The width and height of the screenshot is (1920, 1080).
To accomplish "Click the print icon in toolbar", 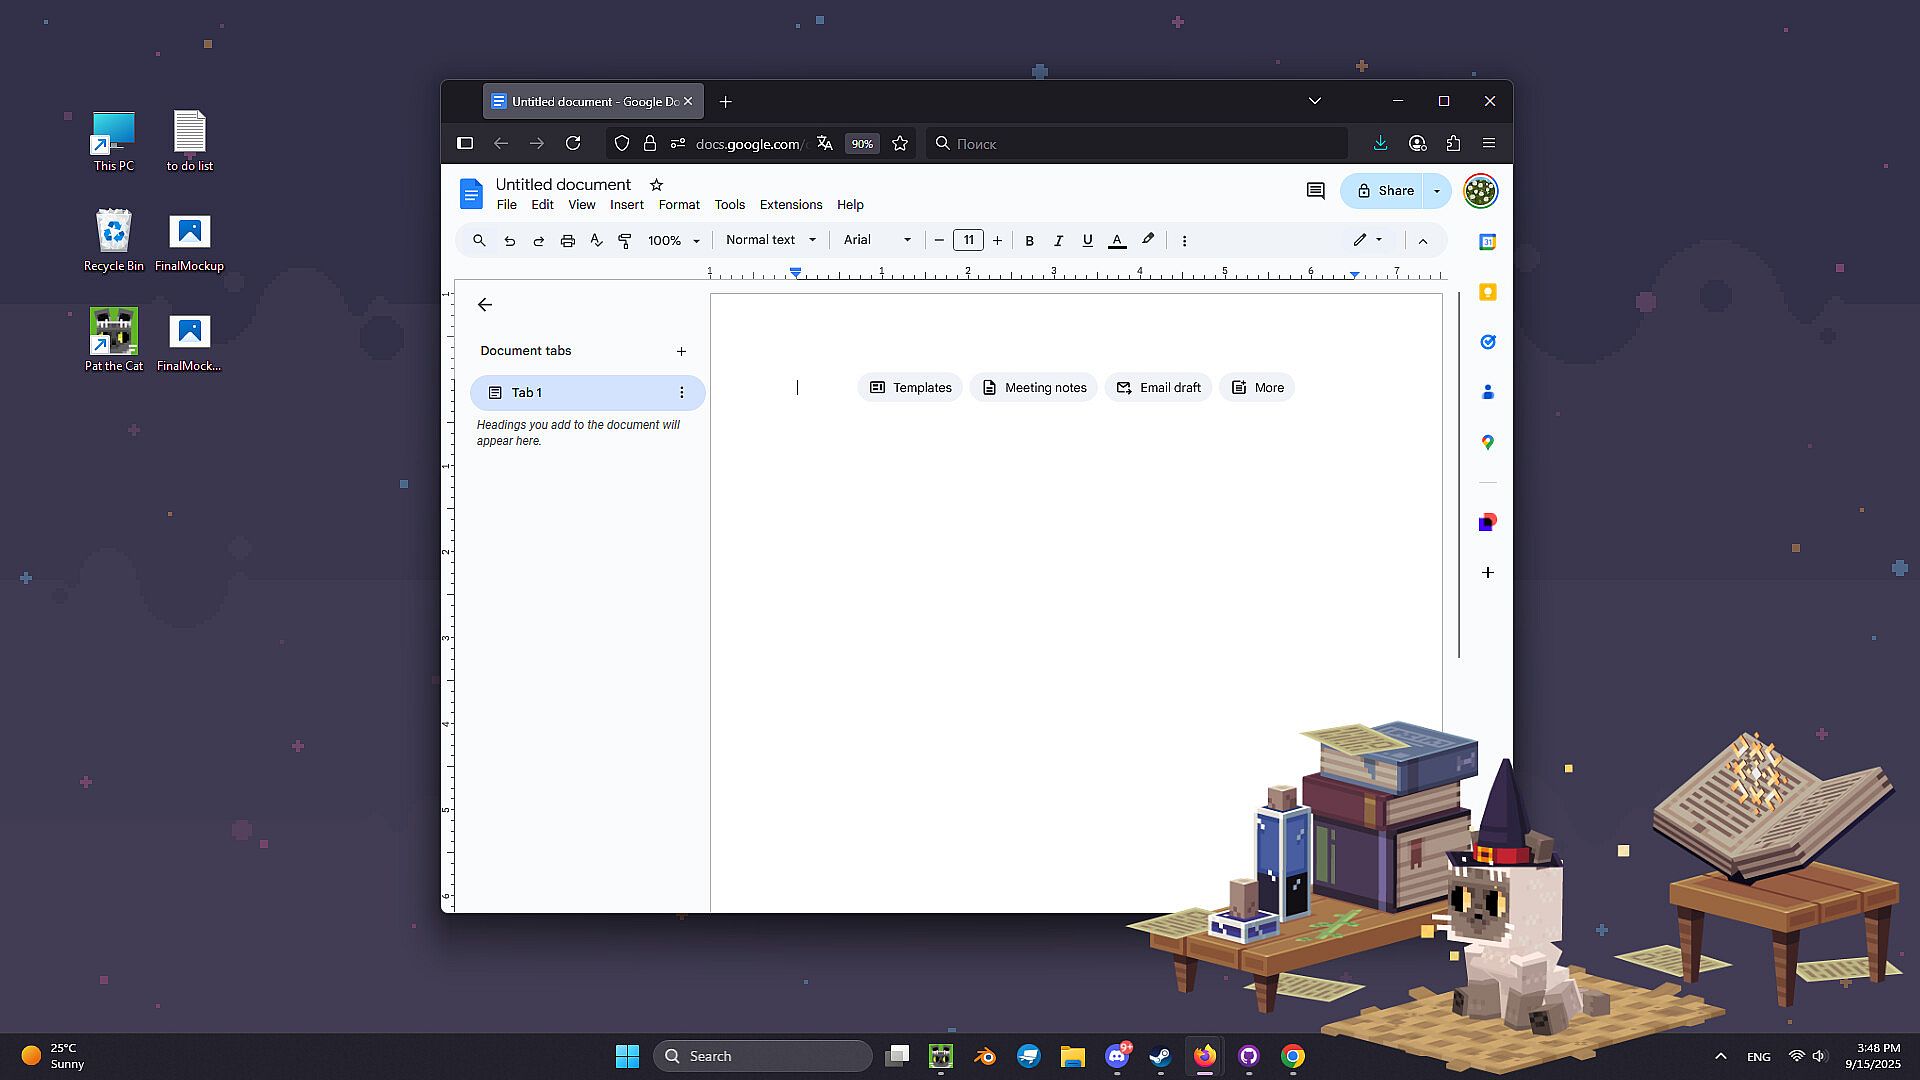I will [567, 241].
